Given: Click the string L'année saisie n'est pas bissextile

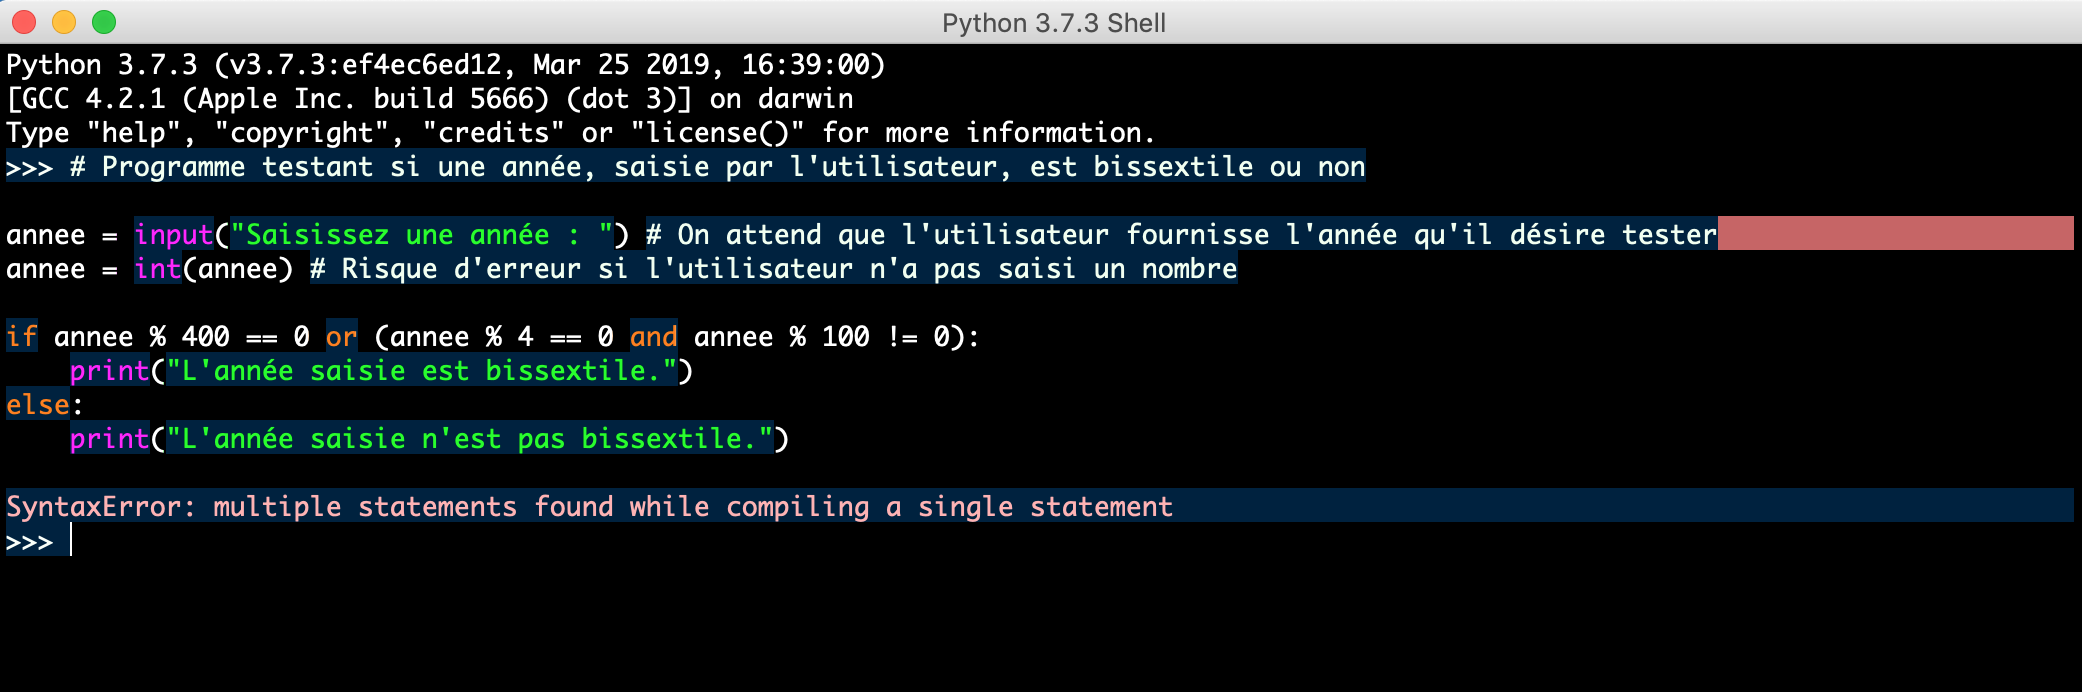Looking at the screenshot, I should (470, 438).
